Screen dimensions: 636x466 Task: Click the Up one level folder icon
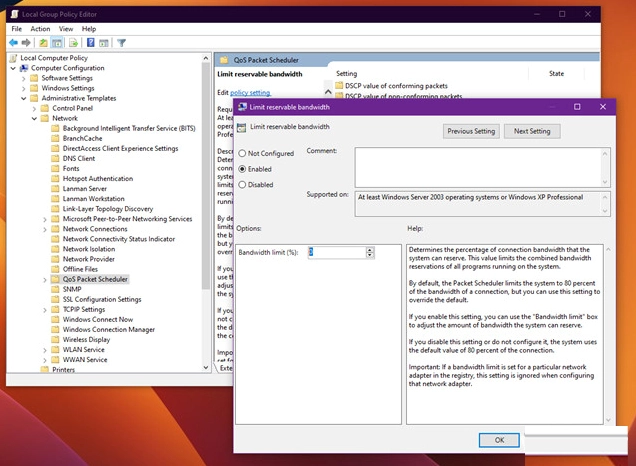pos(43,43)
